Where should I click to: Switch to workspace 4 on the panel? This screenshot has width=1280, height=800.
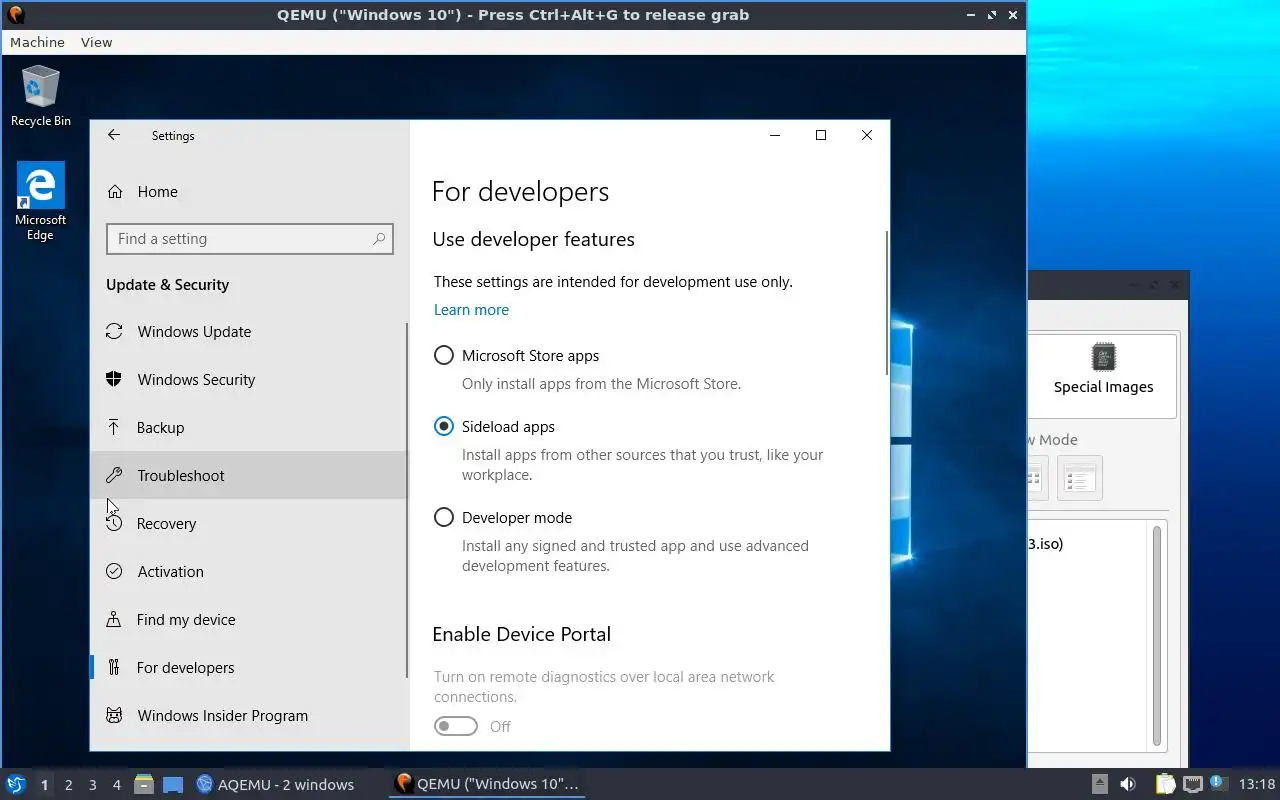(x=117, y=785)
